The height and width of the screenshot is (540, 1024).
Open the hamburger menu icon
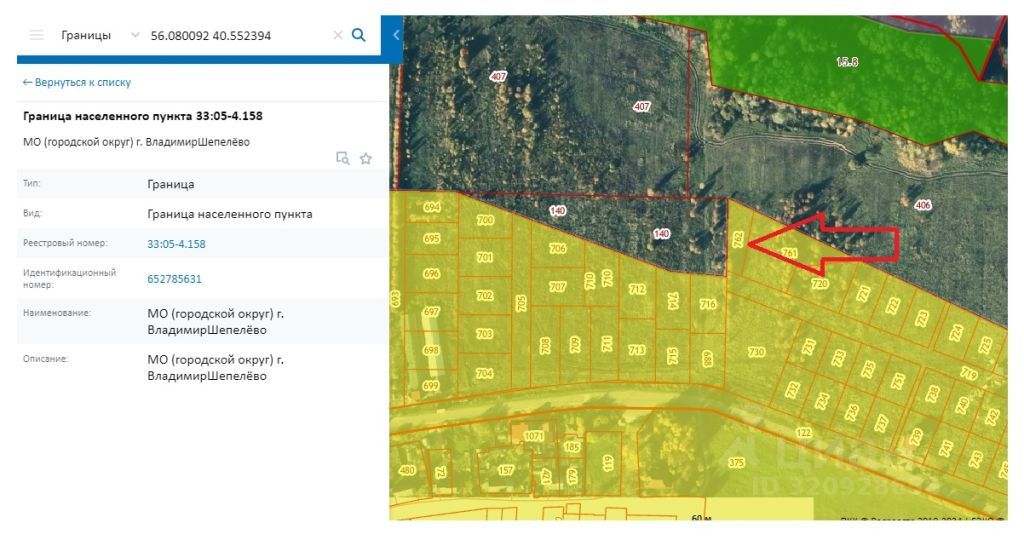[37, 35]
